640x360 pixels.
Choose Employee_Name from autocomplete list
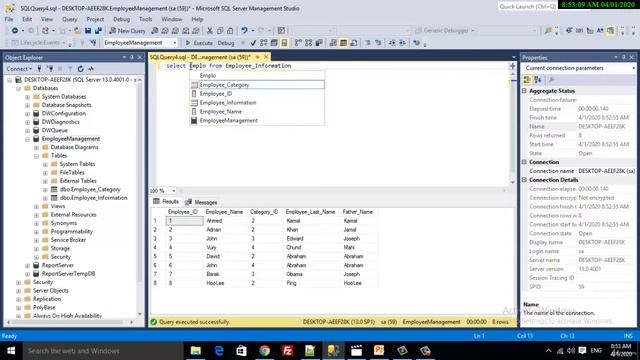coord(258,111)
